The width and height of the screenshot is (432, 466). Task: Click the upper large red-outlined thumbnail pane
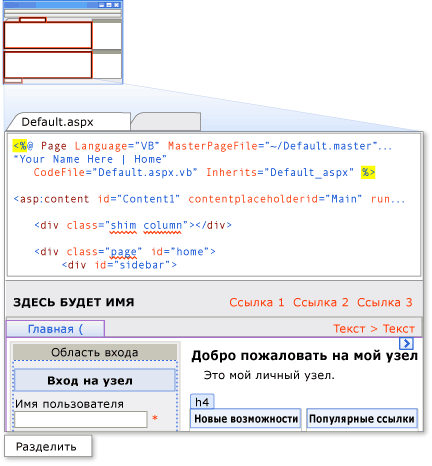(x=48, y=35)
